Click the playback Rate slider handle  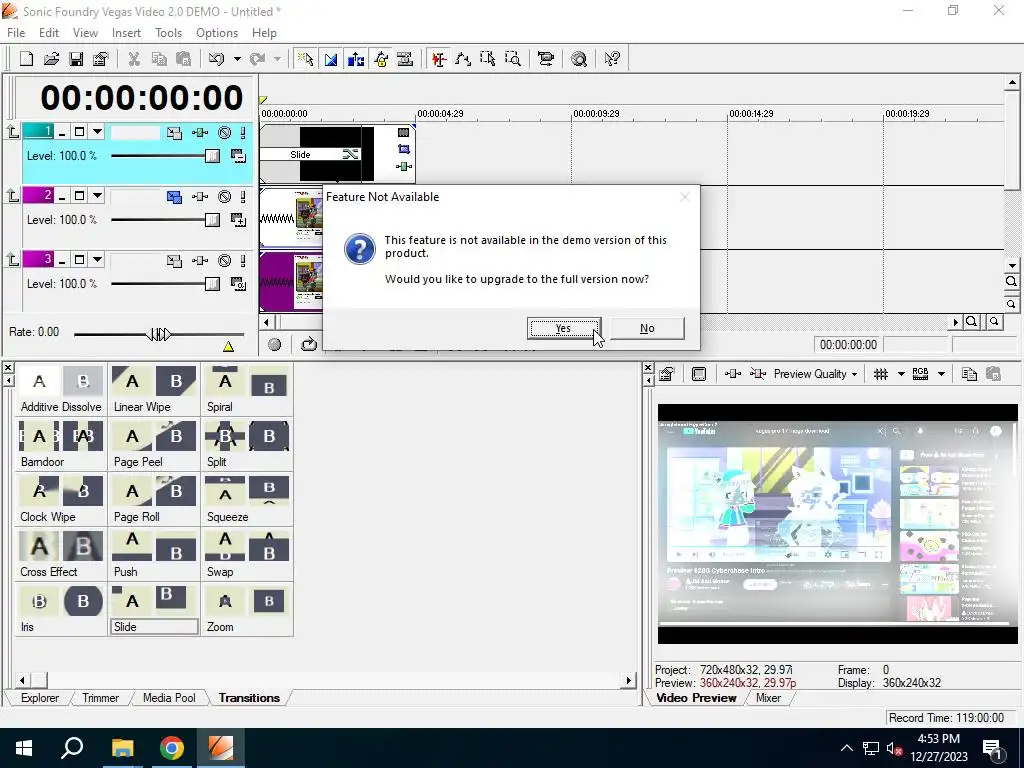click(159, 335)
